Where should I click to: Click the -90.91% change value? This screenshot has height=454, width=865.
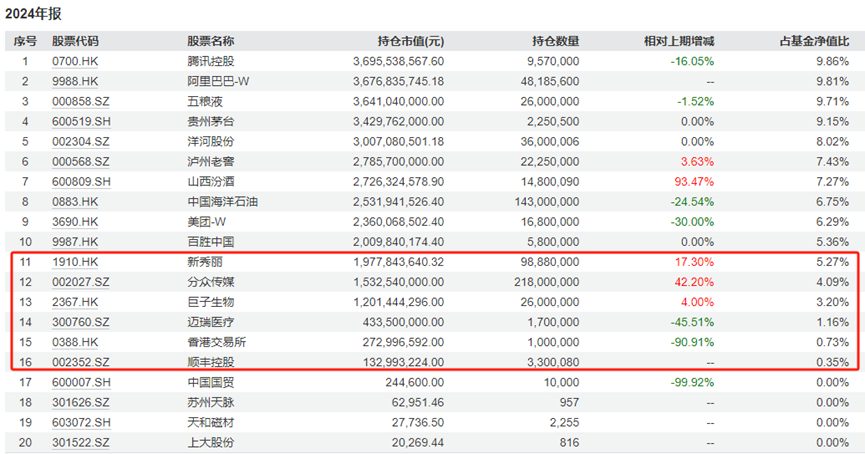tap(692, 342)
